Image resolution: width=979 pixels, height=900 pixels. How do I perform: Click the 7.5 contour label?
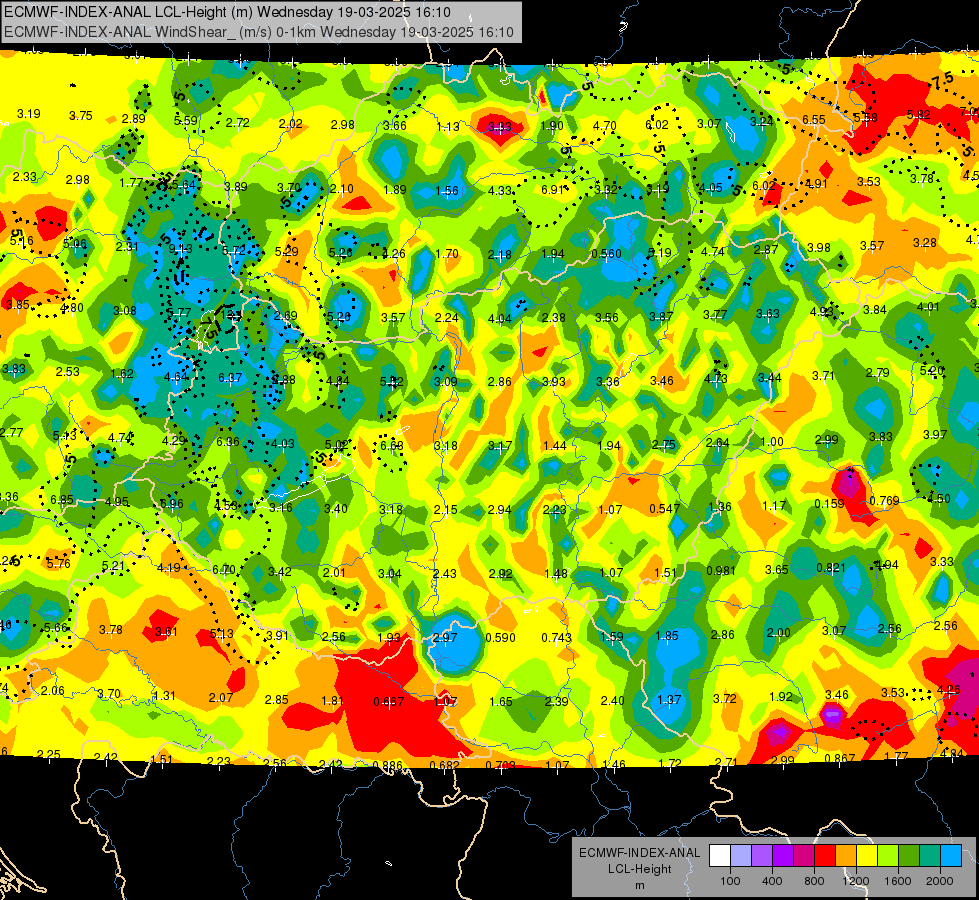click(x=942, y=80)
